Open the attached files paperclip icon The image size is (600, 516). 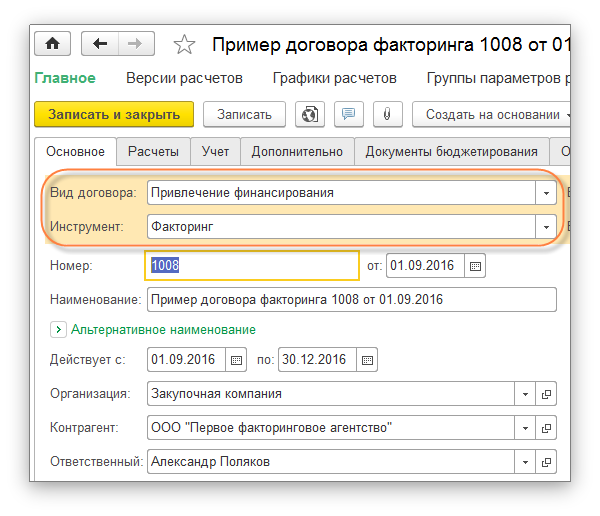coord(386,114)
